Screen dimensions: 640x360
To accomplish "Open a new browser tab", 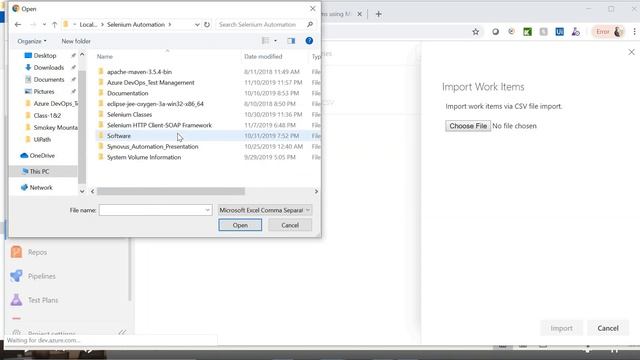I will pos(378,14).
